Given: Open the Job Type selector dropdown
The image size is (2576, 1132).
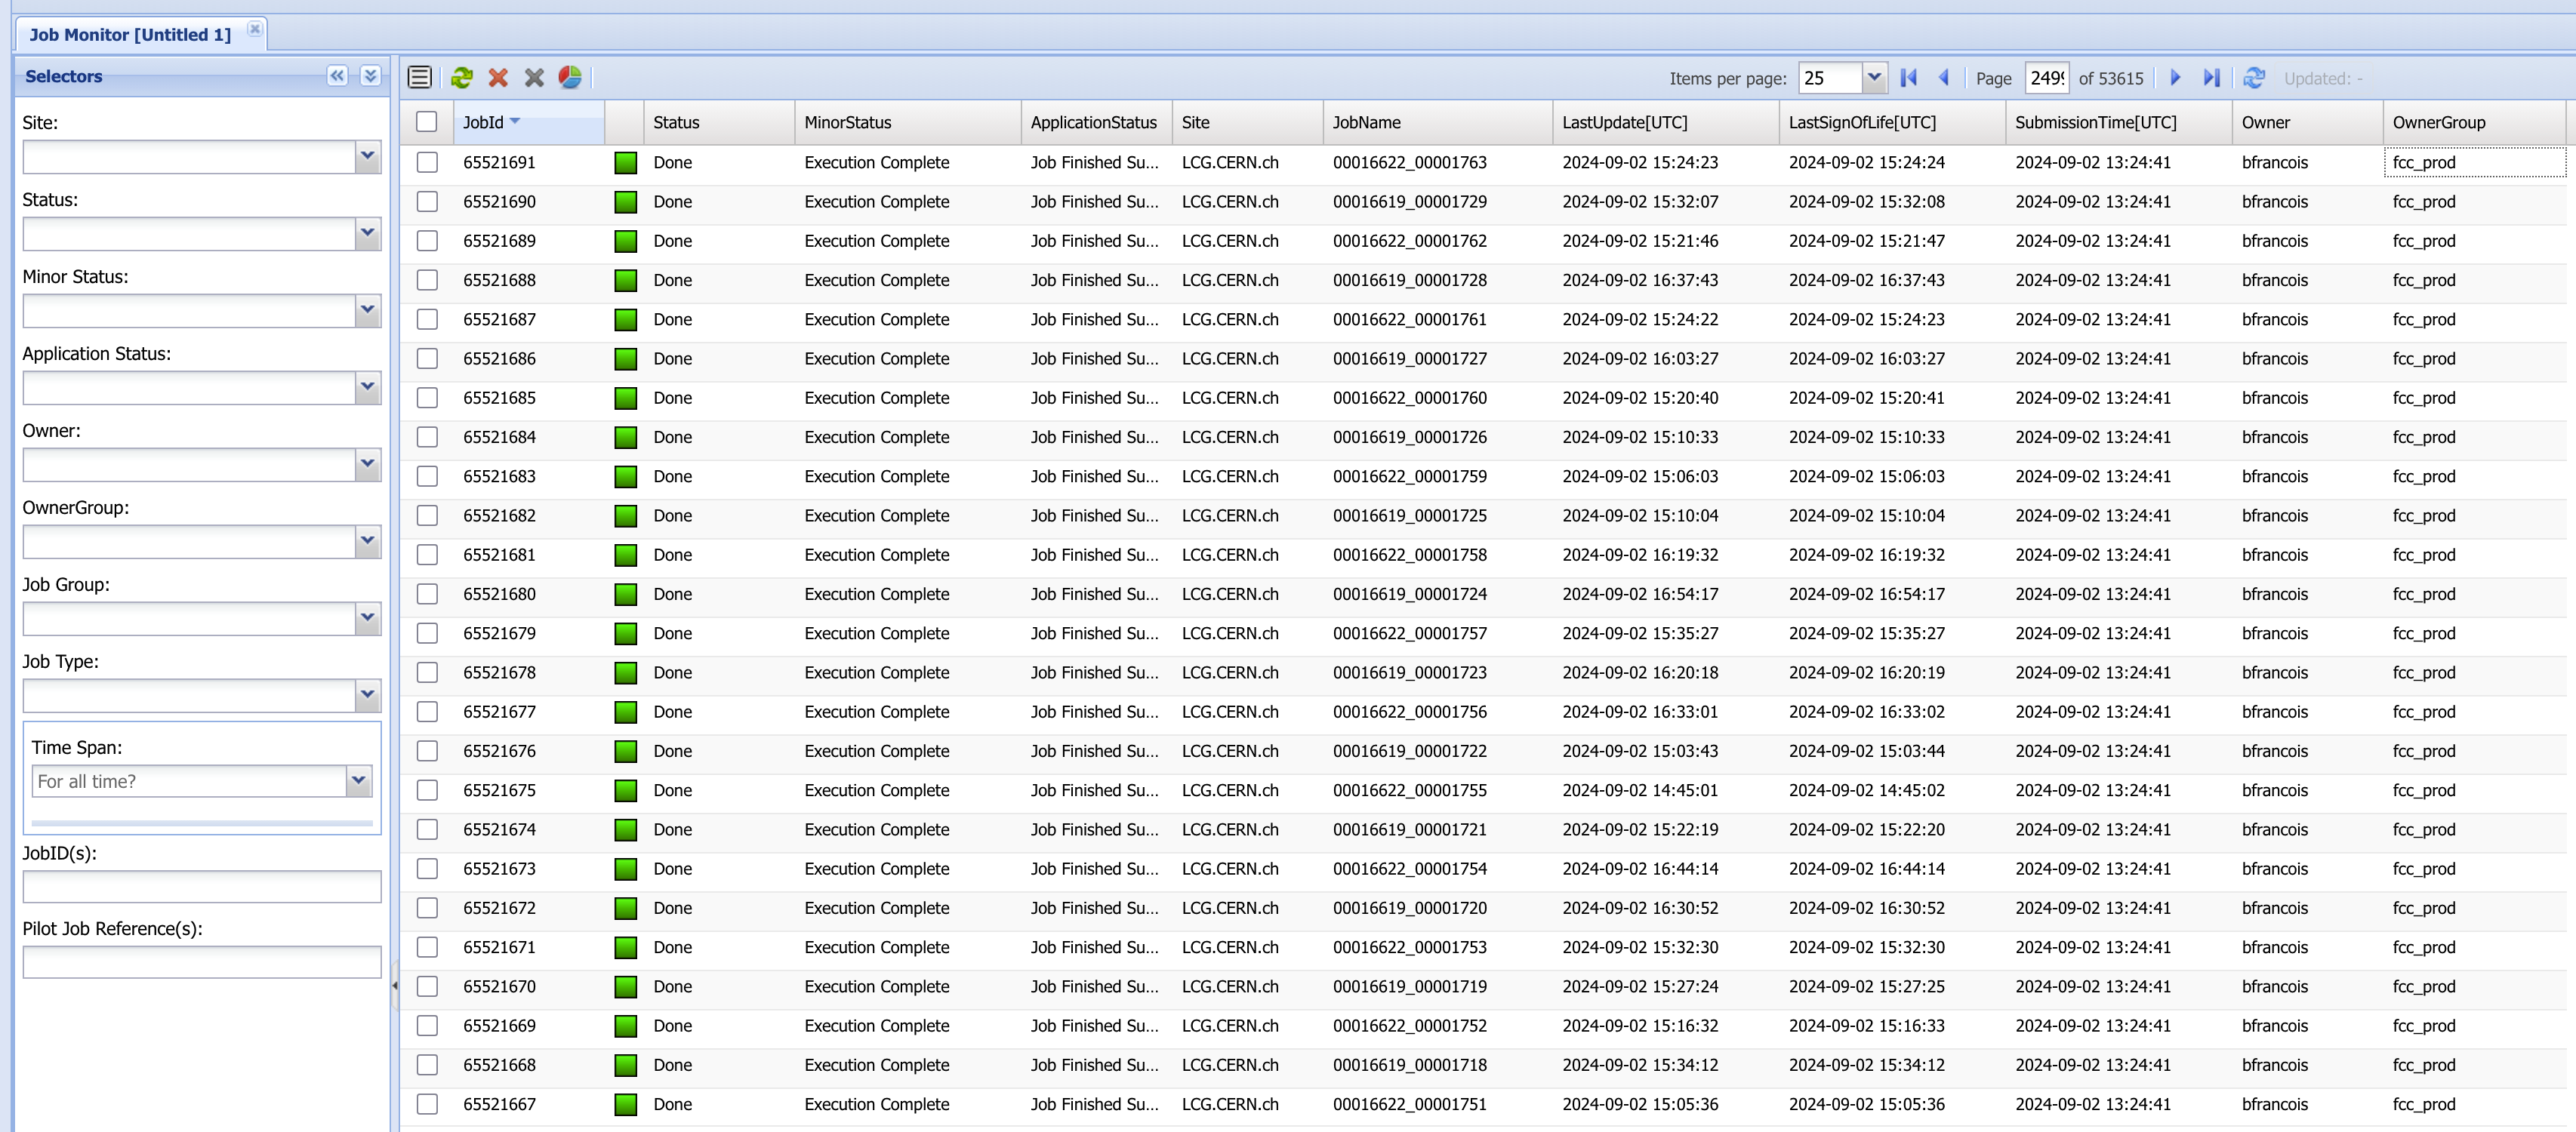Looking at the screenshot, I should click(x=368, y=696).
